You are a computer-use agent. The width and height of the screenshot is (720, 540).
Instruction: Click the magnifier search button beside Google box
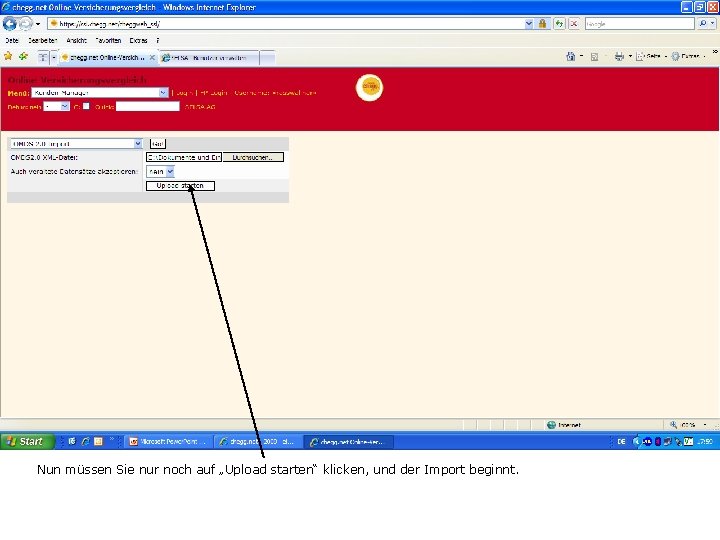pyautogui.click(x=703, y=23)
